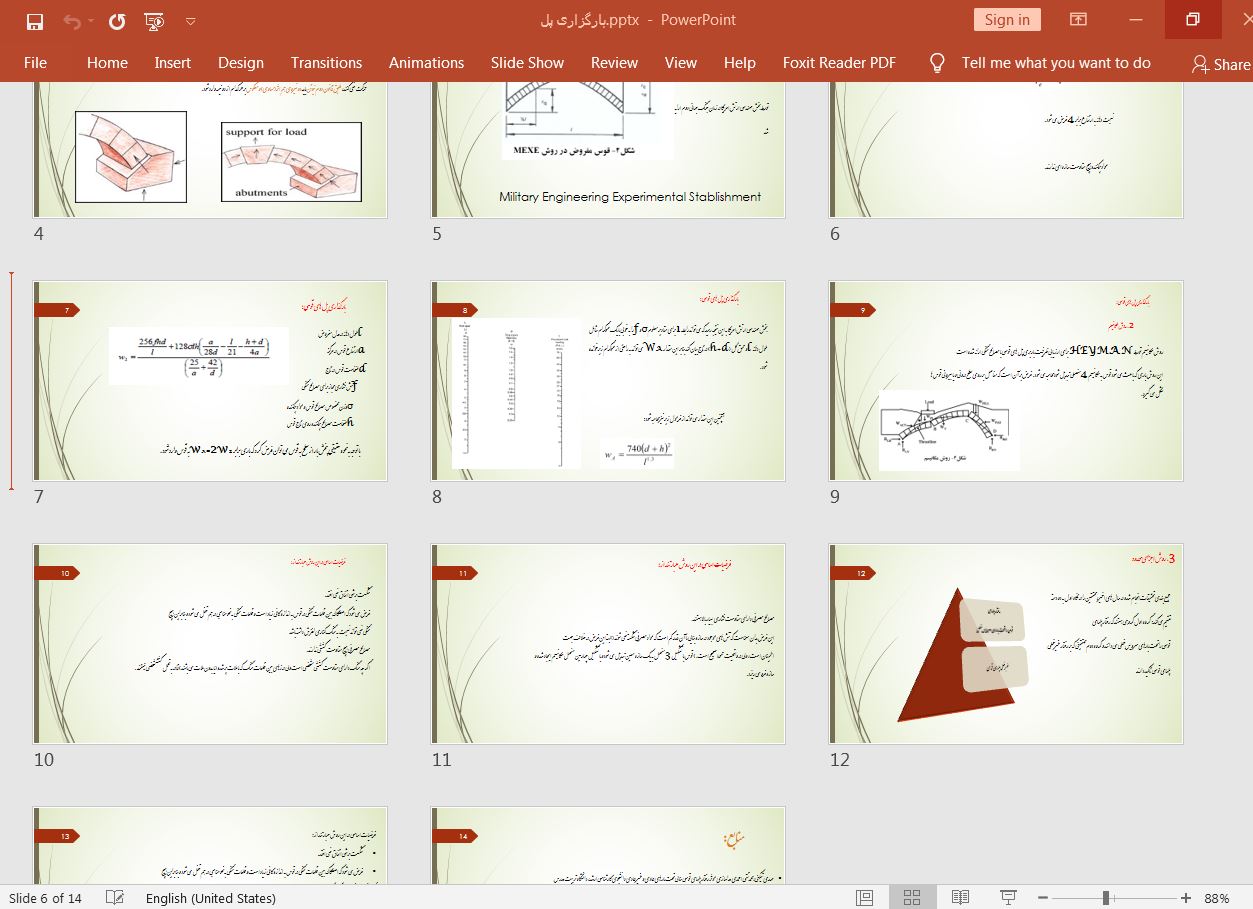Launch Slide Show view from status bar
1253x909 pixels.
(x=1008, y=898)
